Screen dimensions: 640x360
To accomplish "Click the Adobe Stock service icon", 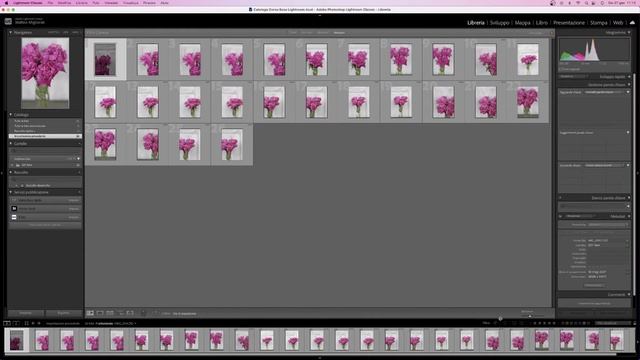I will [x=14, y=209].
